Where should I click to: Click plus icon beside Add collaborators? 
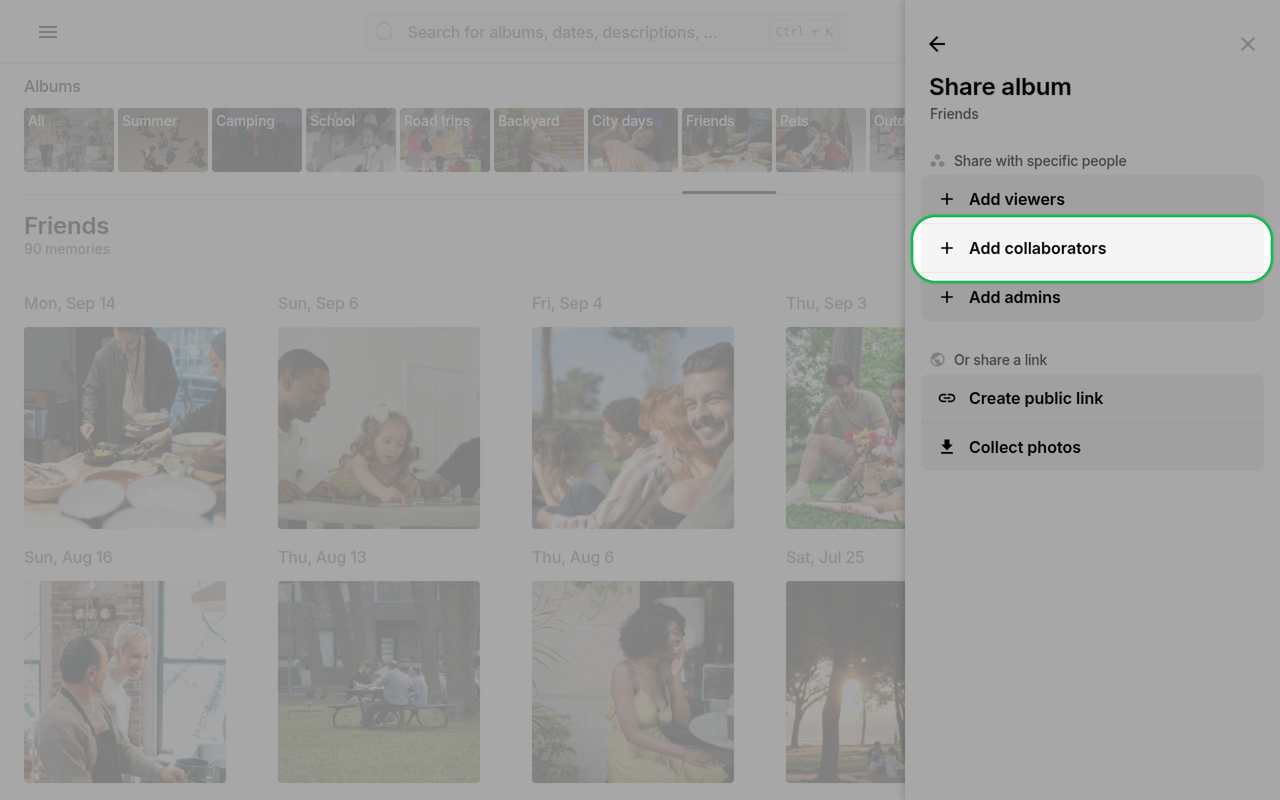pos(947,248)
